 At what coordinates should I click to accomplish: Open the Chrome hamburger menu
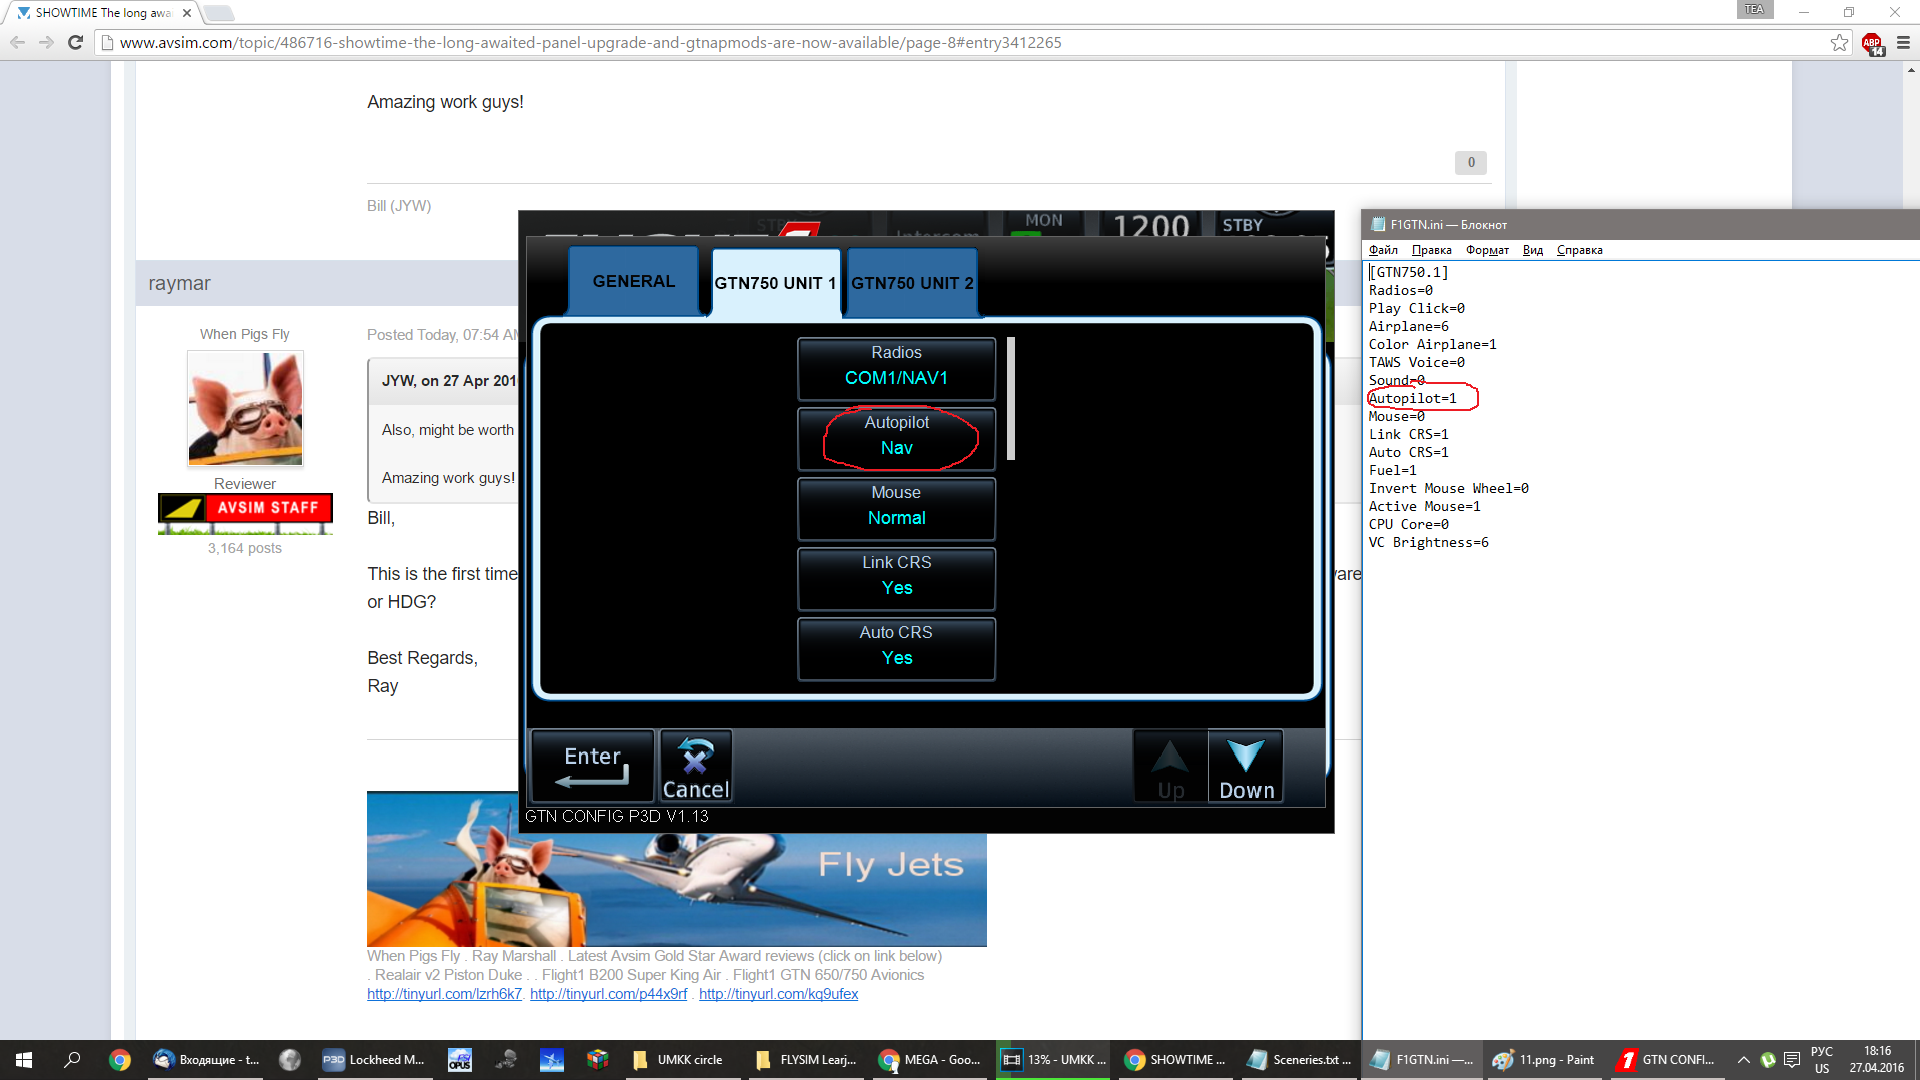coord(1903,42)
